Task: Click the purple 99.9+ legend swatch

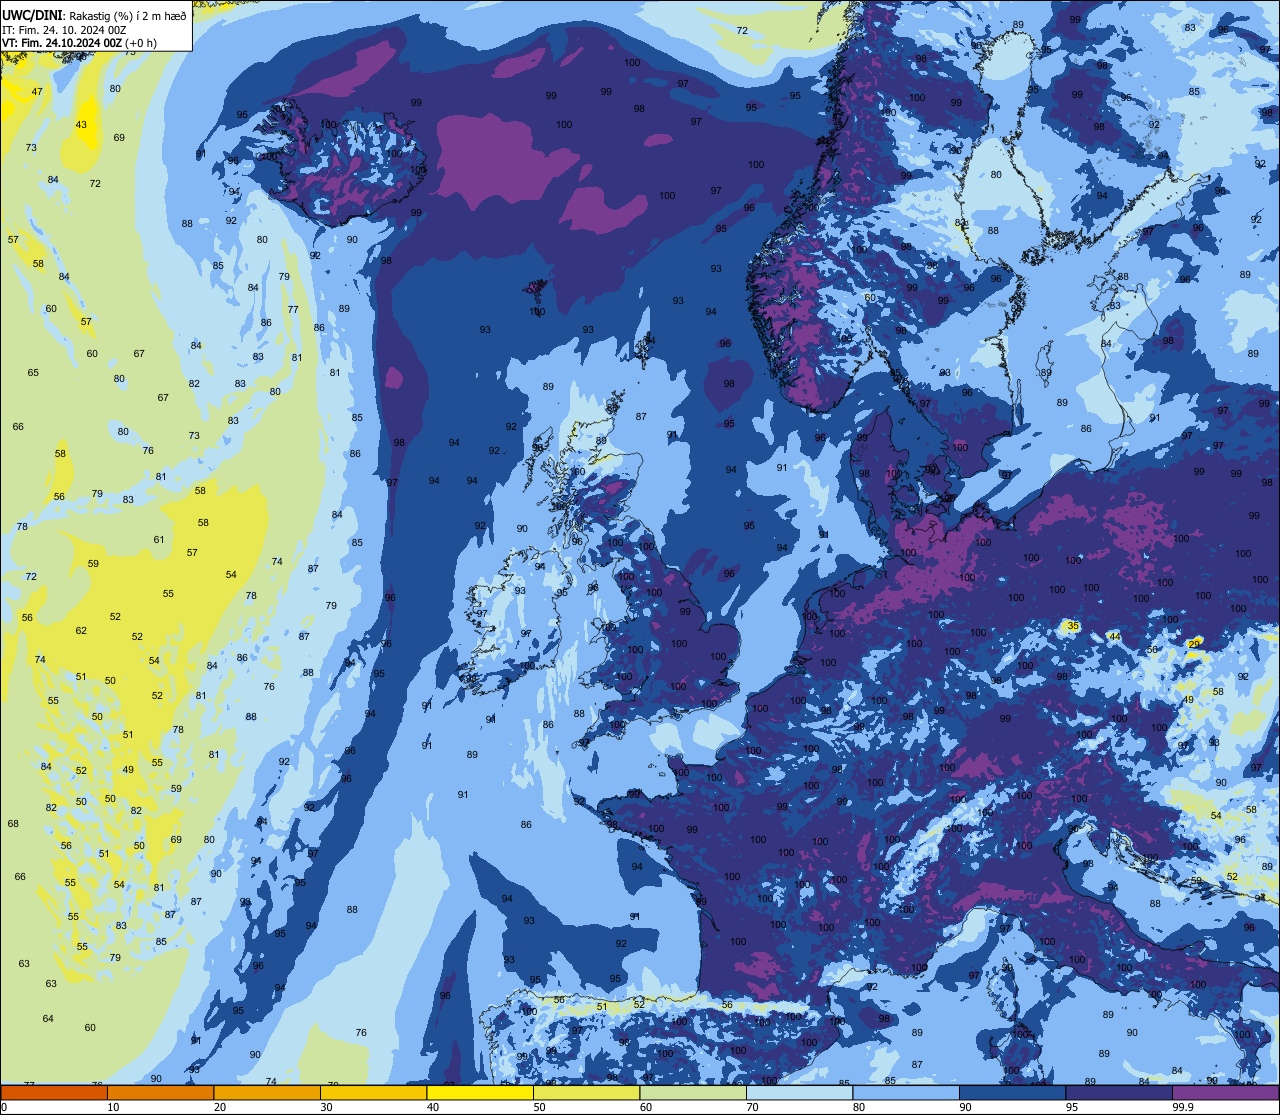Action: pos(1225,1093)
